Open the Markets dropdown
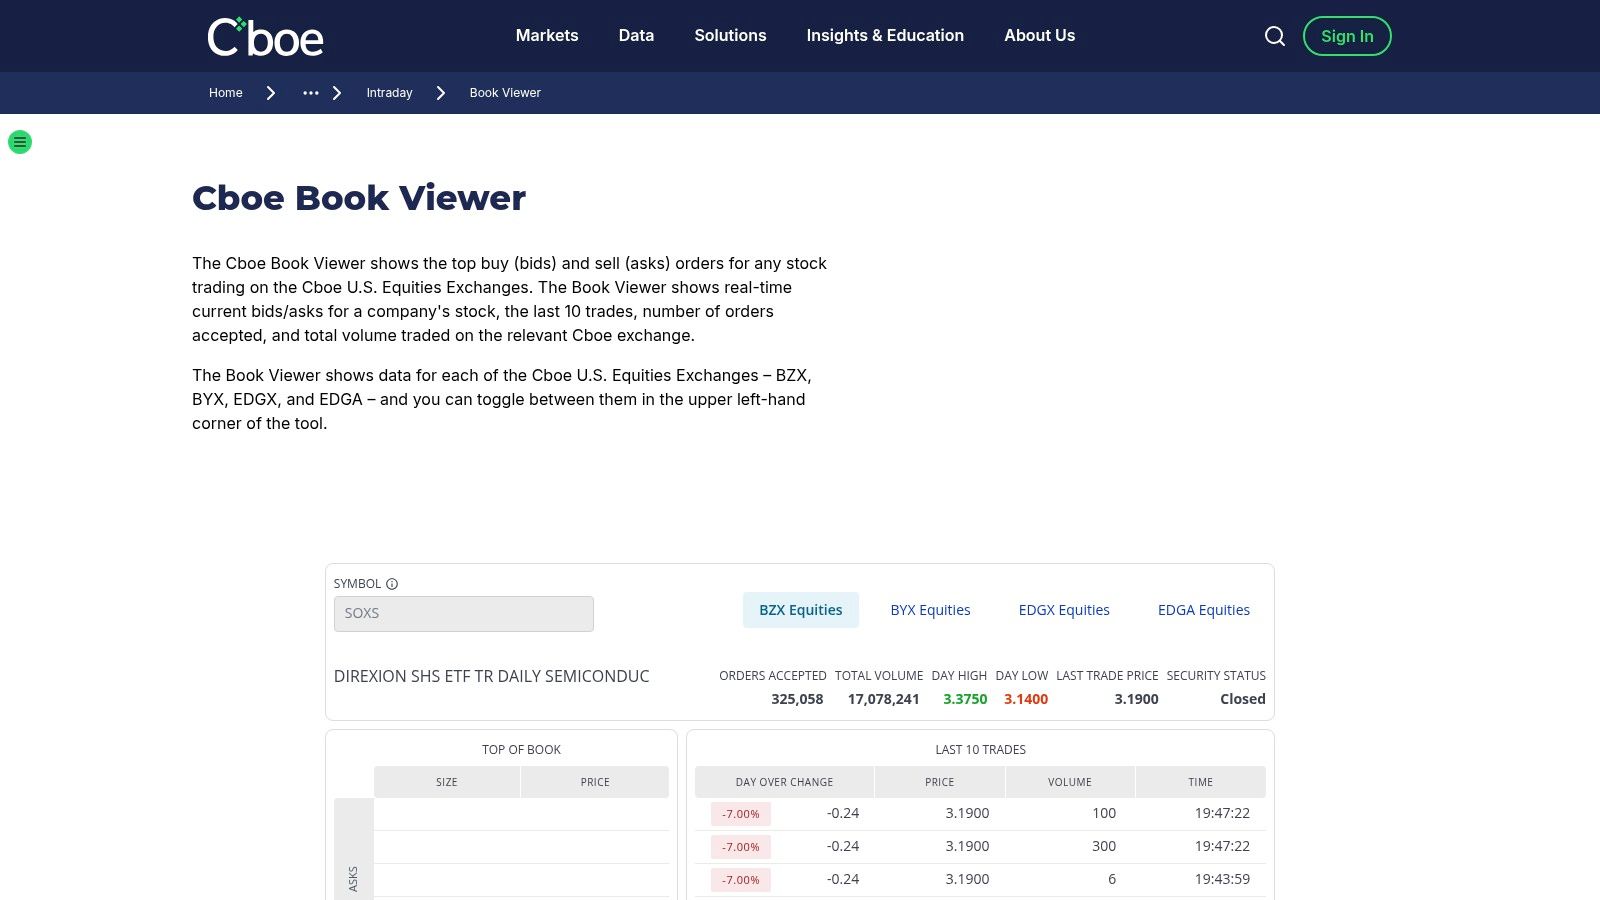Image resolution: width=1600 pixels, height=900 pixels. [546, 35]
